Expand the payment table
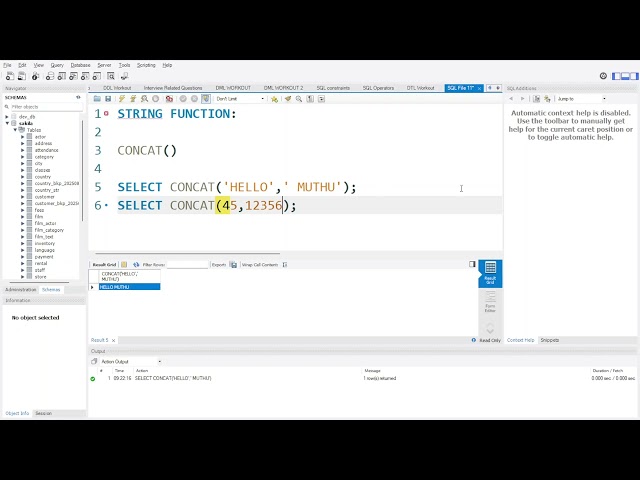The image size is (640, 480). point(22,257)
